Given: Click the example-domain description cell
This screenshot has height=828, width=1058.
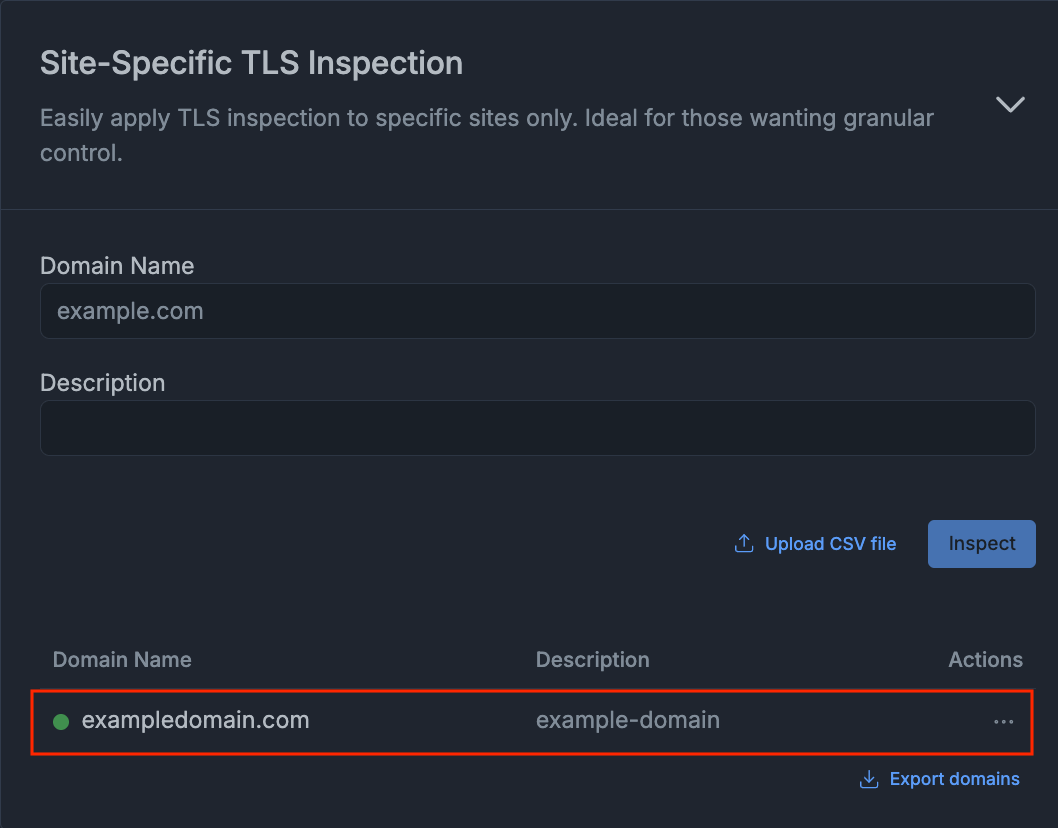Looking at the screenshot, I should click(x=627, y=720).
